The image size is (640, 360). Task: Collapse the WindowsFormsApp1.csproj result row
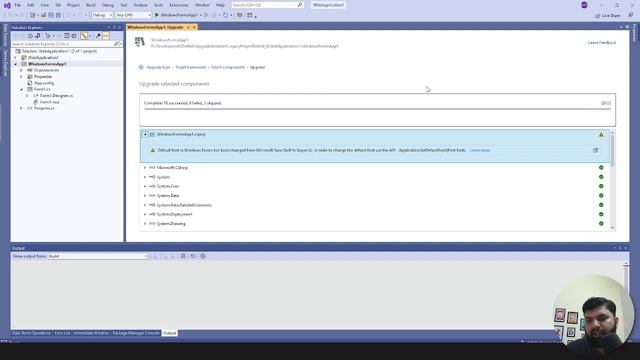[145, 134]
